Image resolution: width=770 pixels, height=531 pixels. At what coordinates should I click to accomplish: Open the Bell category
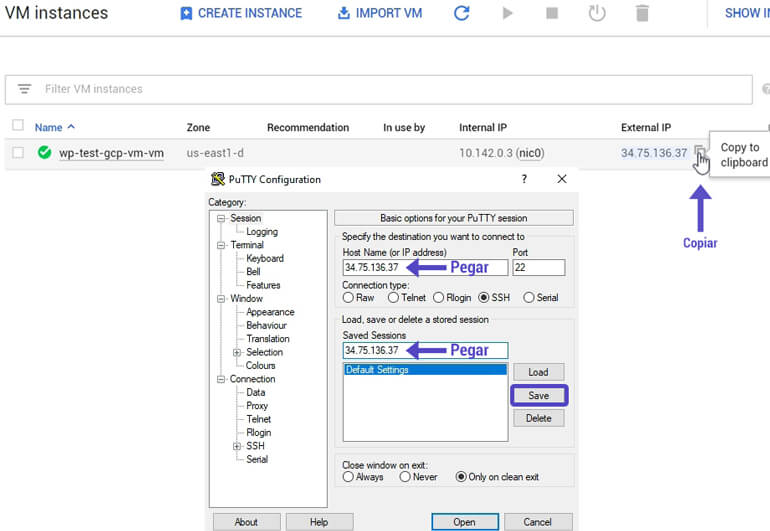[x=253, y=272]
